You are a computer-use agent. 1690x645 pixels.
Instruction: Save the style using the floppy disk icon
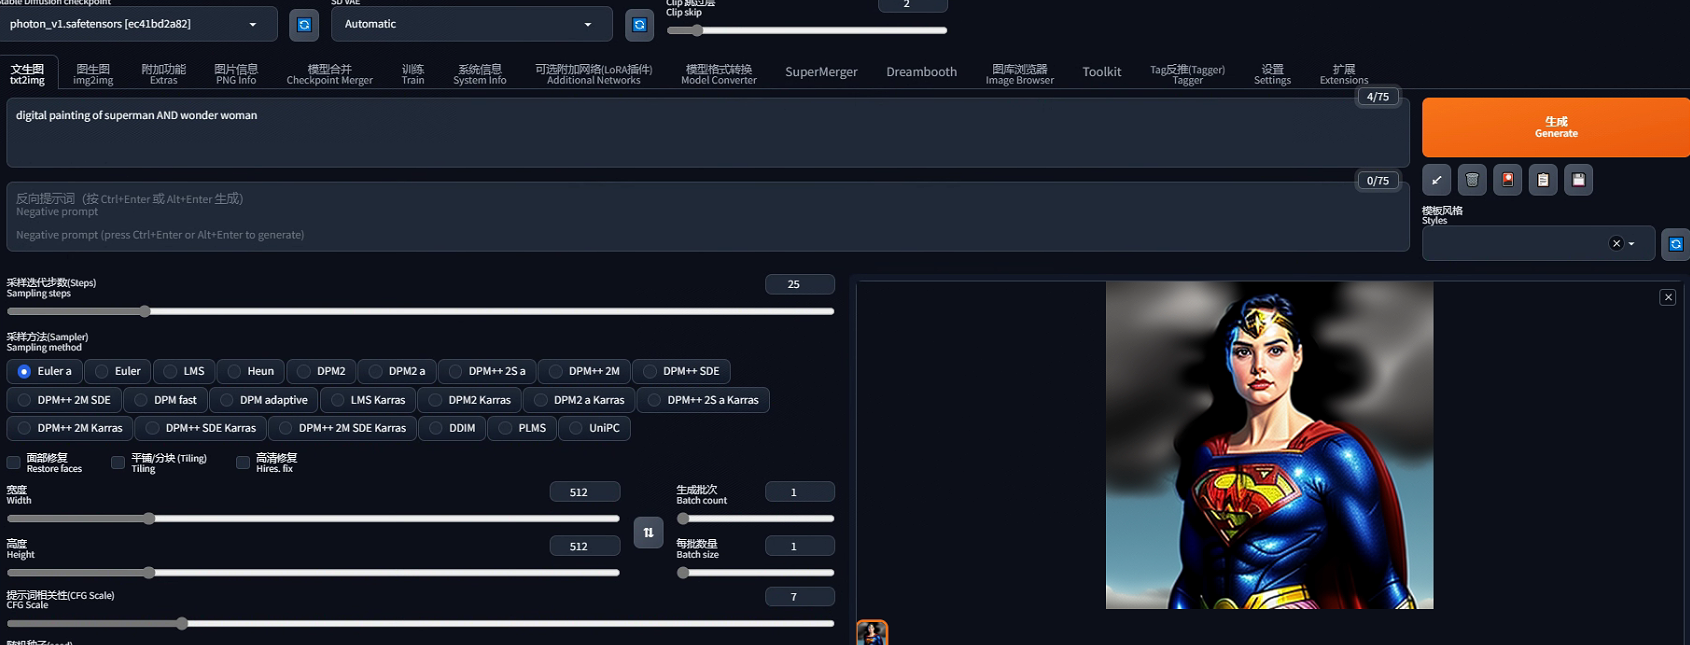1578,180
